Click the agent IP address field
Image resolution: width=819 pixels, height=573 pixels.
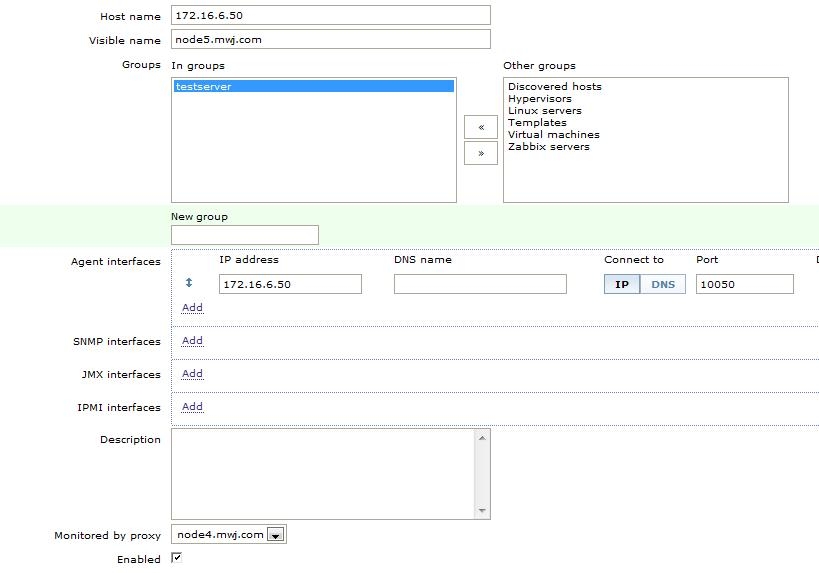(x=290, y=284)
